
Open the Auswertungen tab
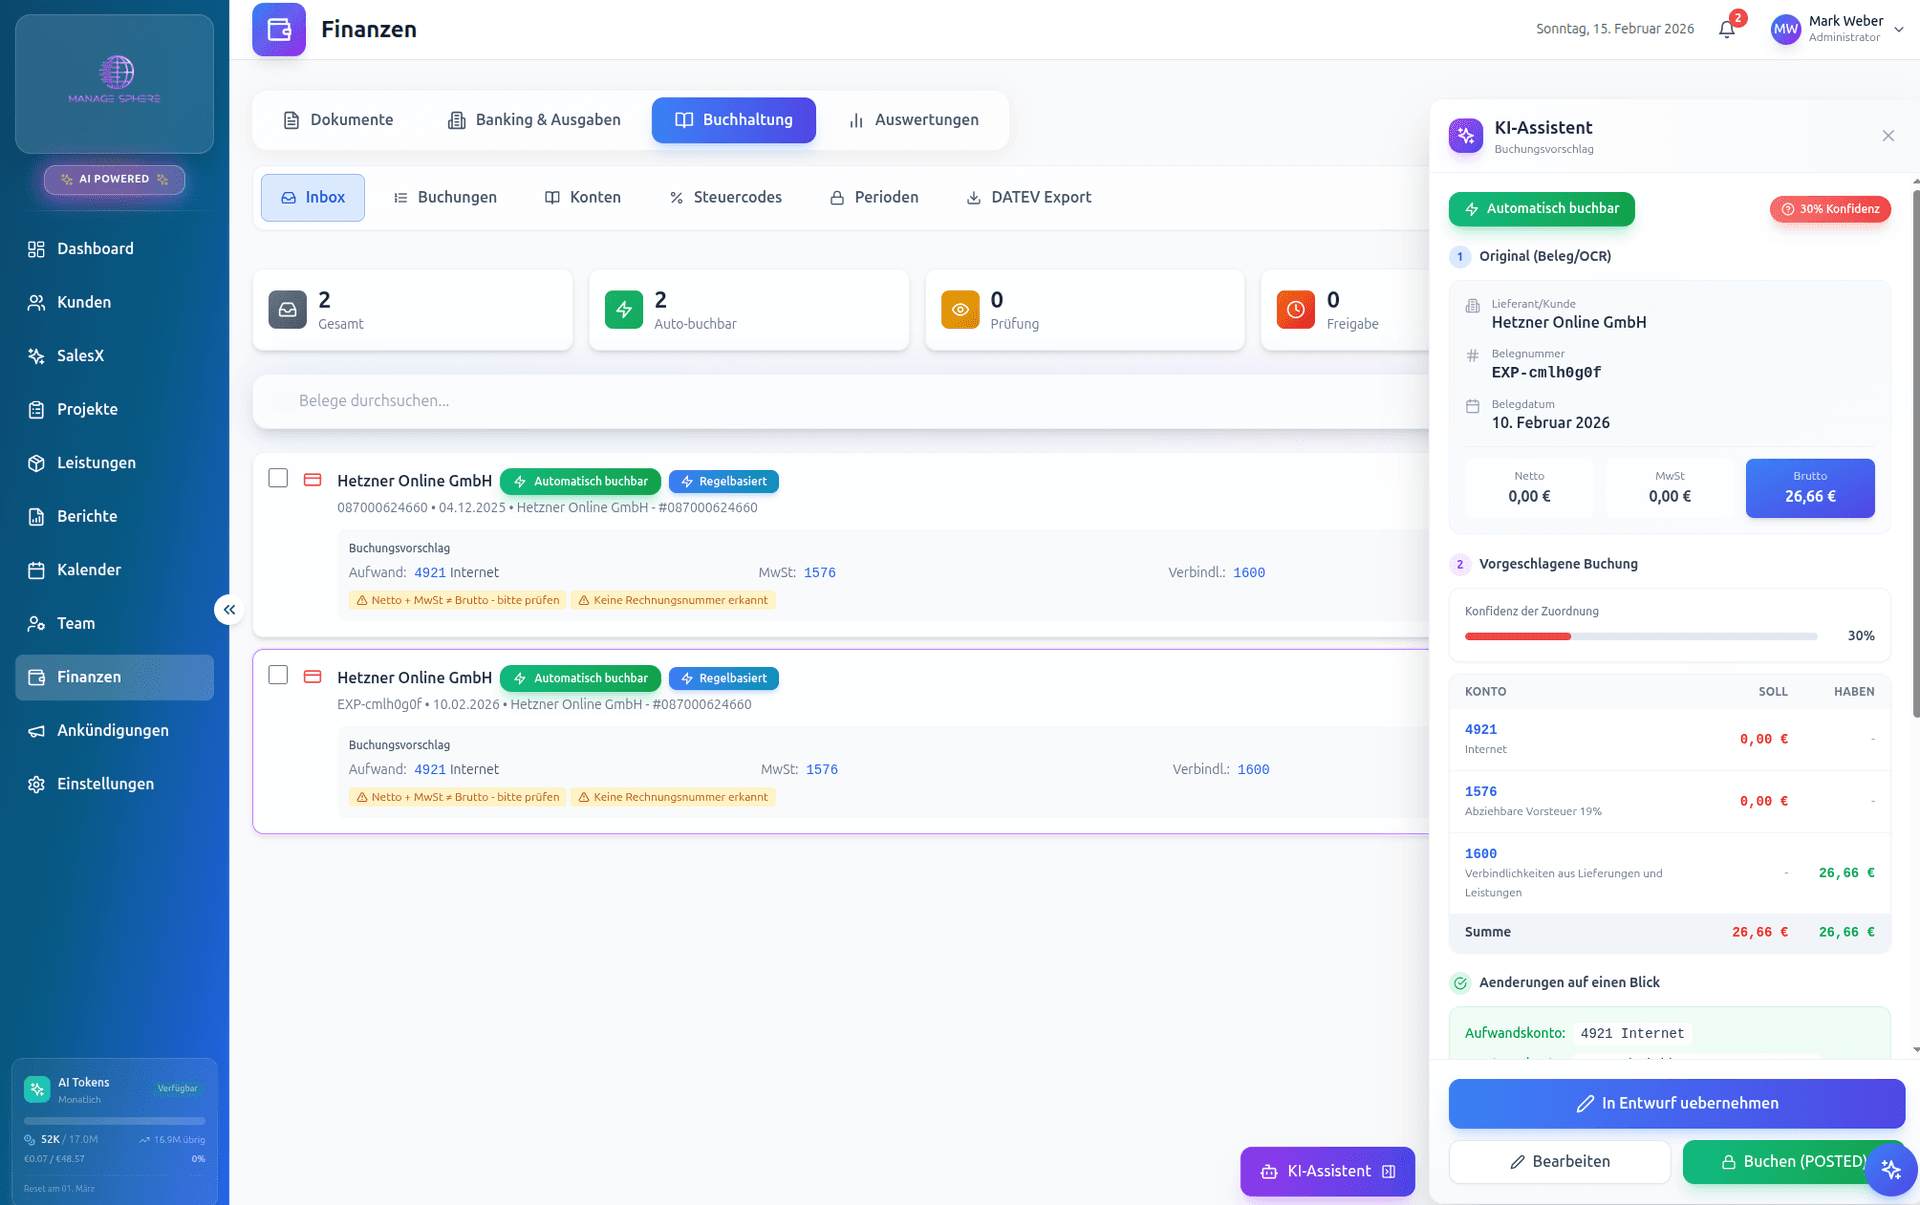tap(913, 120)
